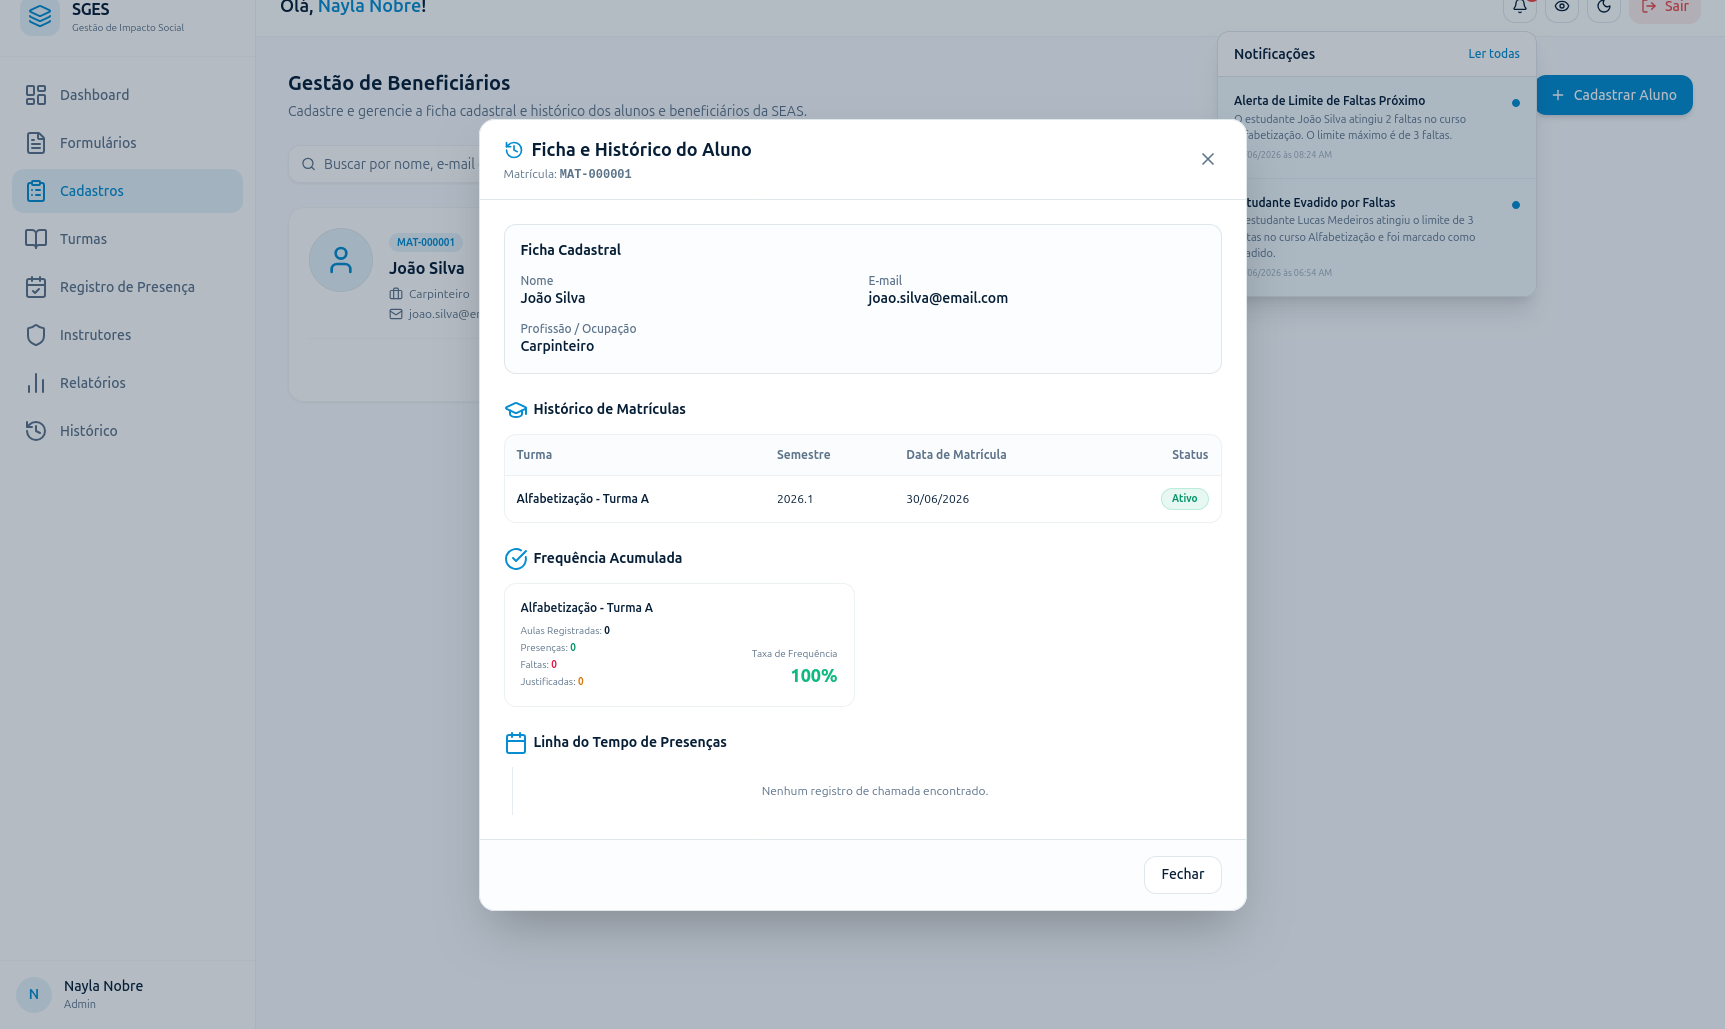The width and height of the screenshot is (1725, 1029).
Task: Select the Cadastros clipboard icon
Action: point(36,191)
